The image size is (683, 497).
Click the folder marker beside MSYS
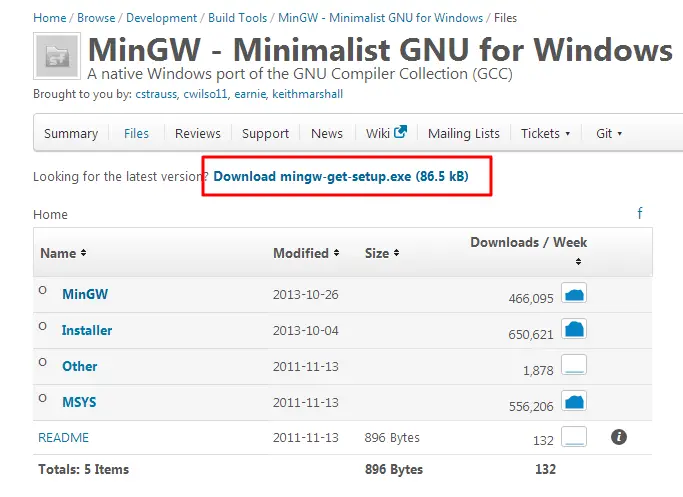coord(42,398)
